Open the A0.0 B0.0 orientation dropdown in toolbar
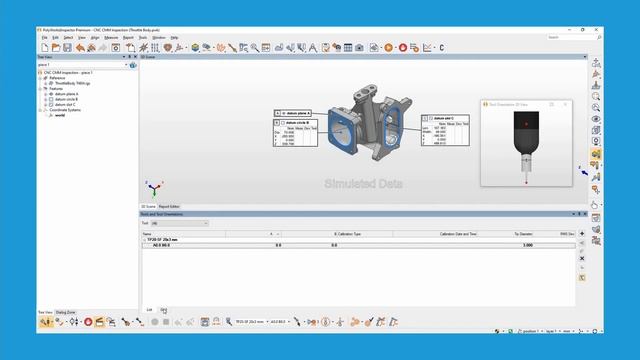 (289, 322)
